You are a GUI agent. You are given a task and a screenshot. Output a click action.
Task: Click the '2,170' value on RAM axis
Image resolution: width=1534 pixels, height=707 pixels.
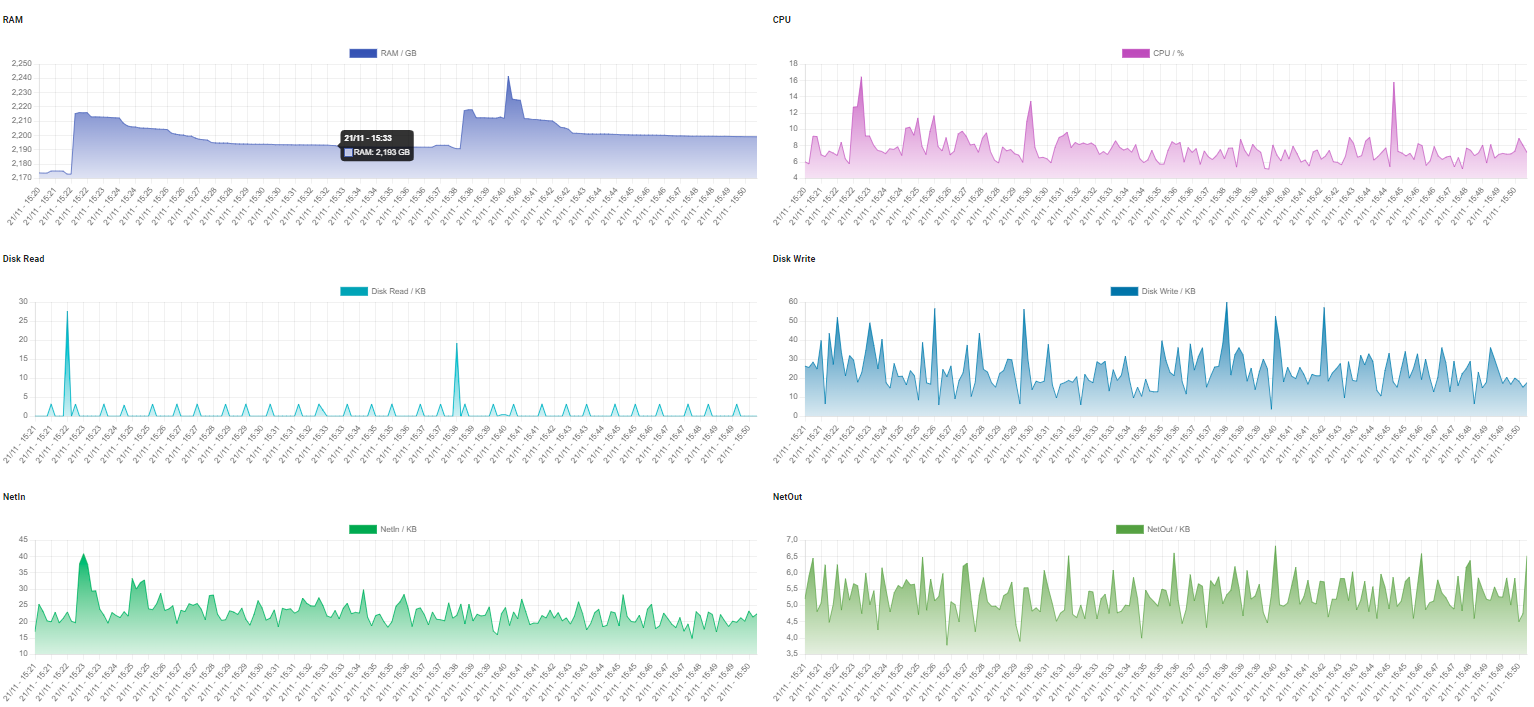click(21, 178)
